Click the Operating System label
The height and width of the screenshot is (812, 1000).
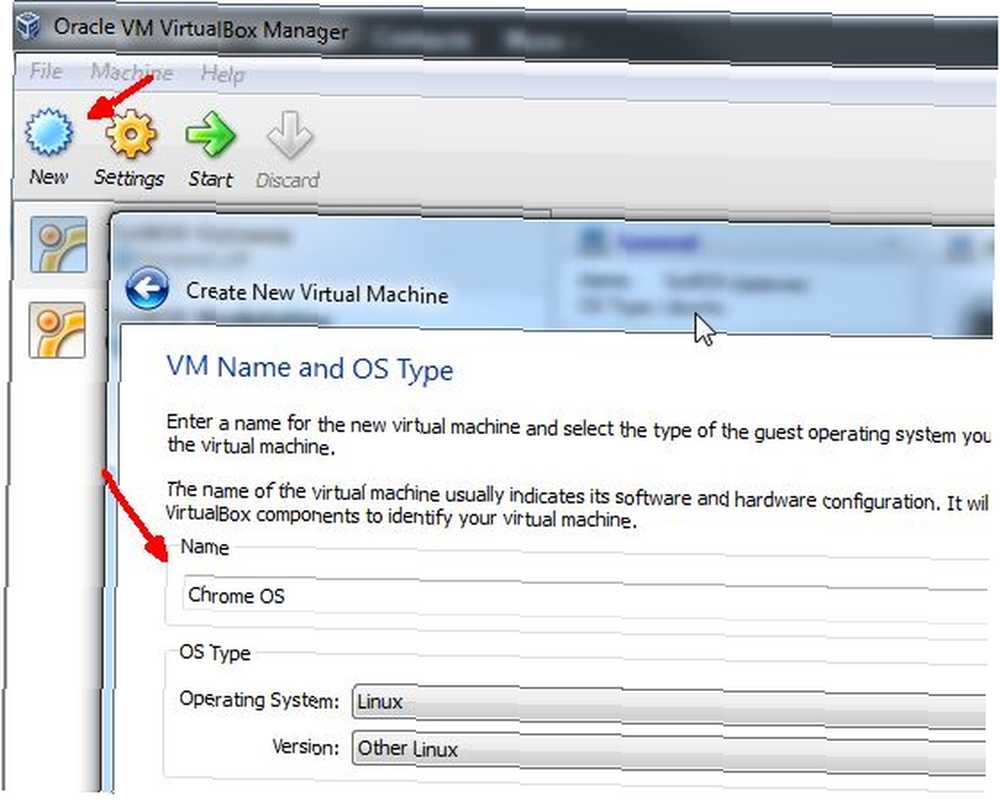coord(259,700)
